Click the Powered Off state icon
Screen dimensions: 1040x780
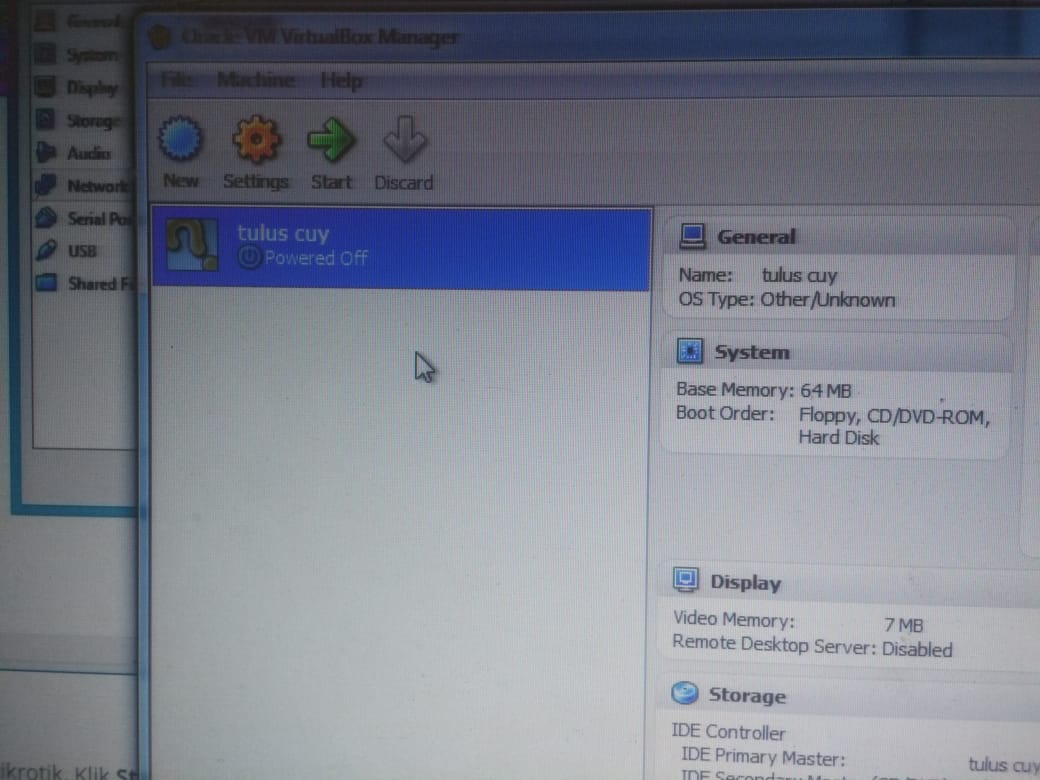tap(249, 257)
